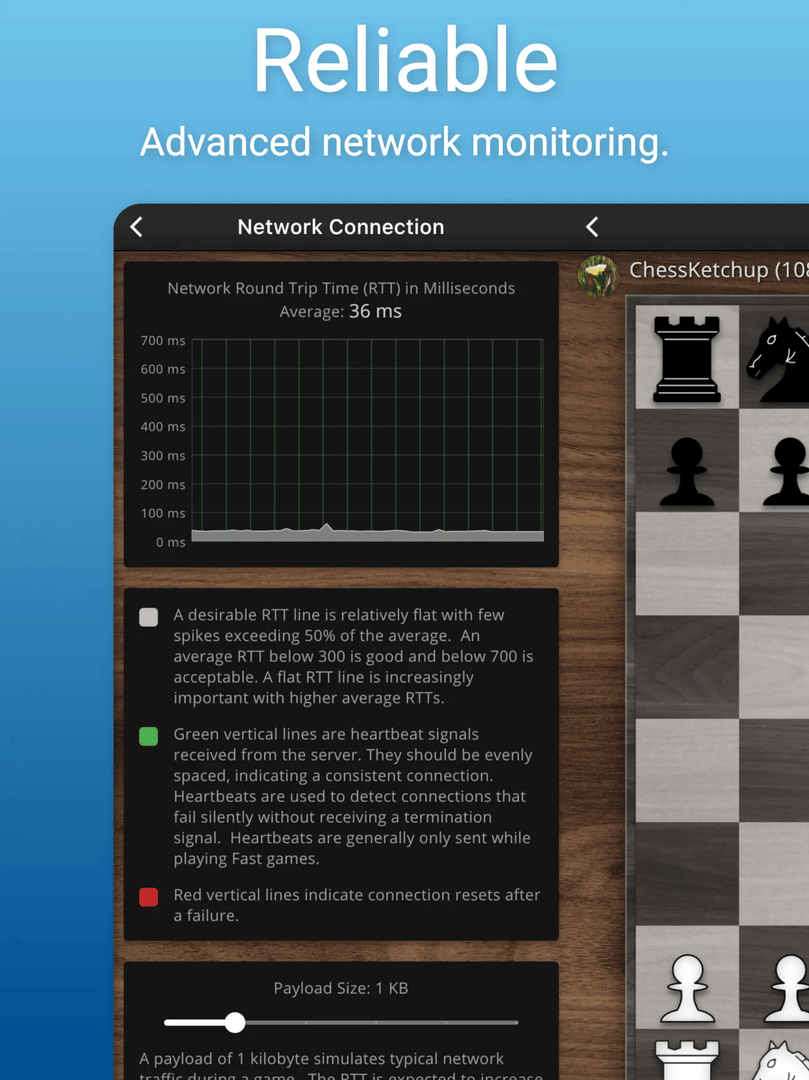809x1080 pixels.
Task: Select the white pawn above the white rook
Action: coord(686,988)
